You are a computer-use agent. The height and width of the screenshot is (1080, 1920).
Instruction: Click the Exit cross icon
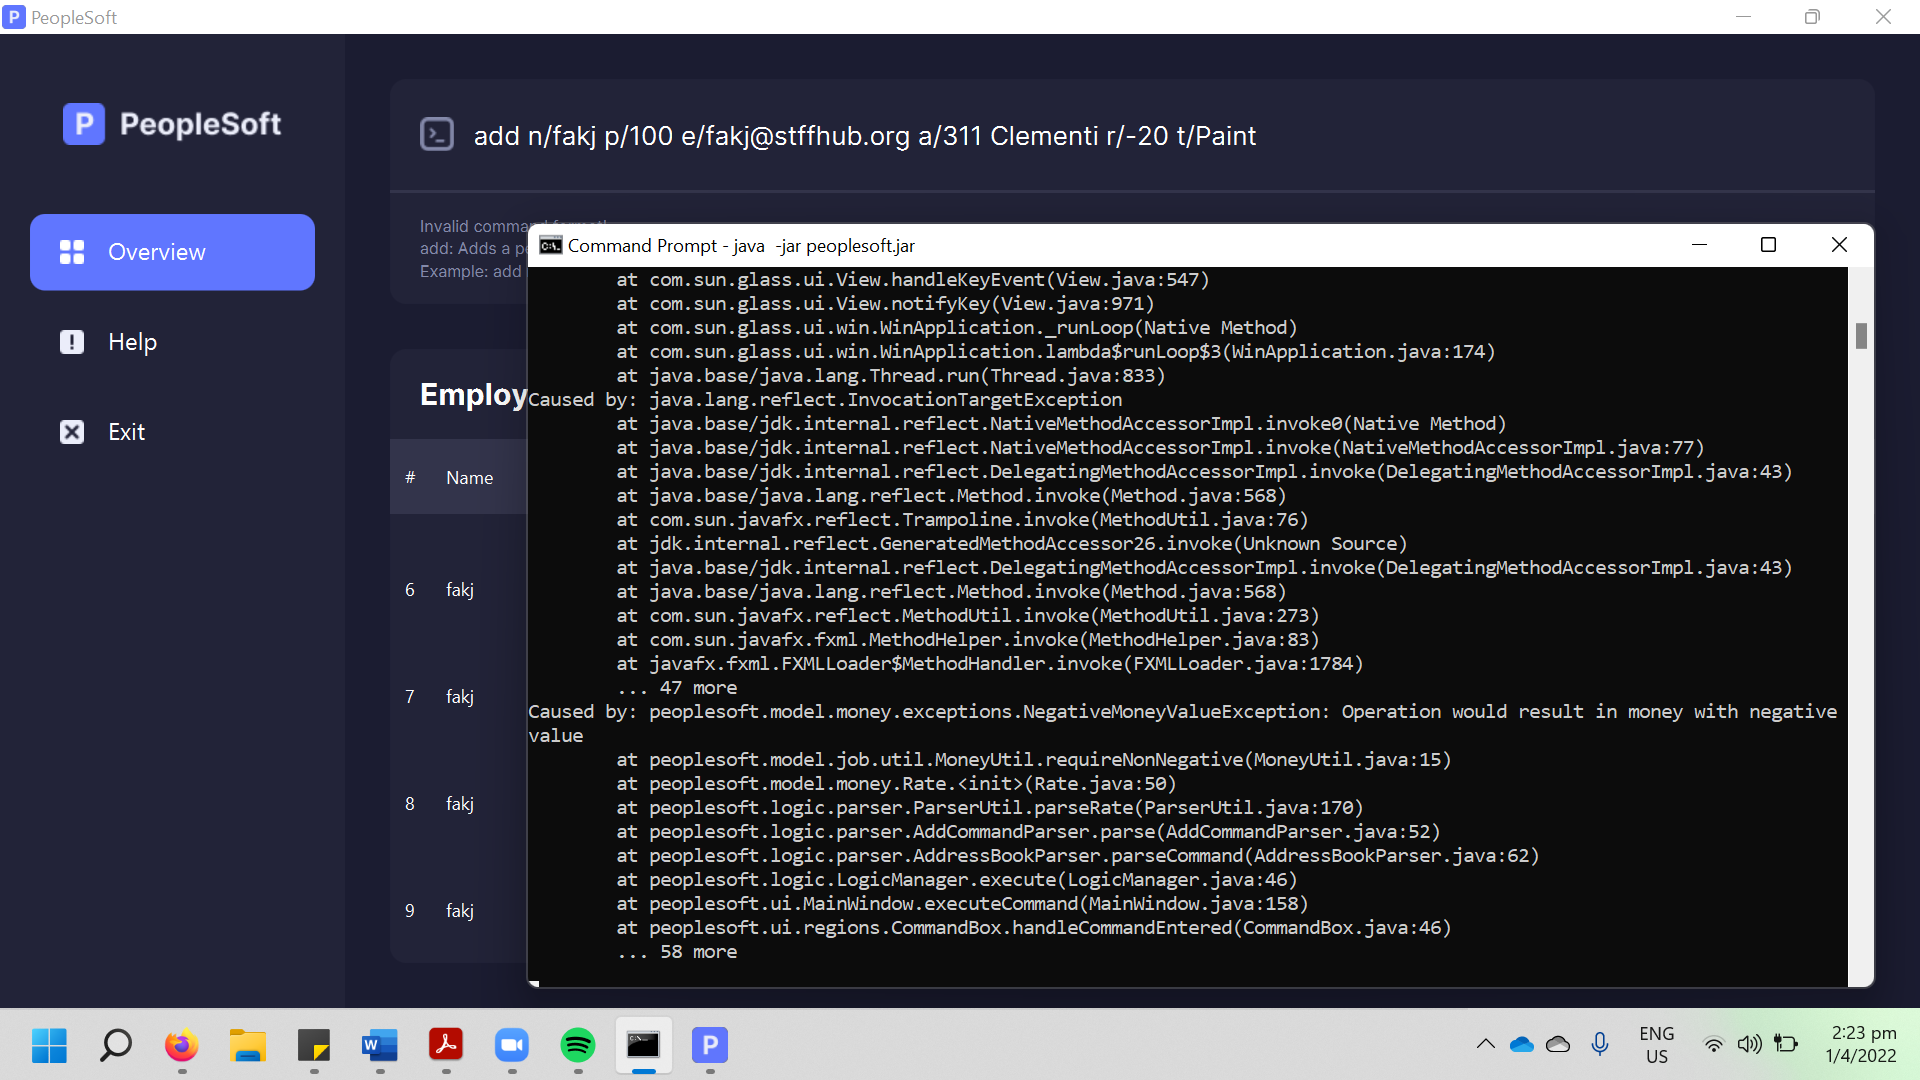pyautogui.click(x=72, y=432)
